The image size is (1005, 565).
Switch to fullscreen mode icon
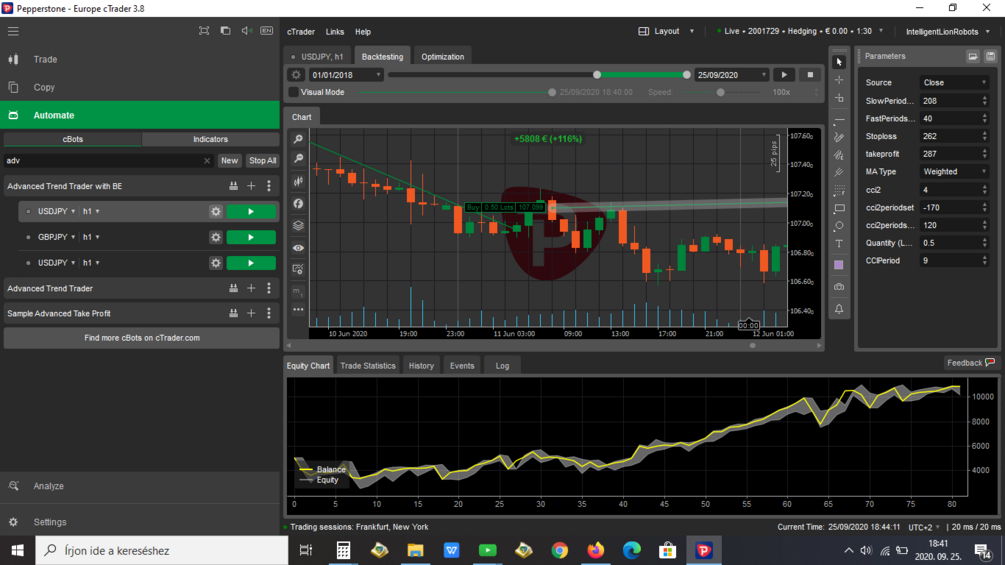pos(204,31)
